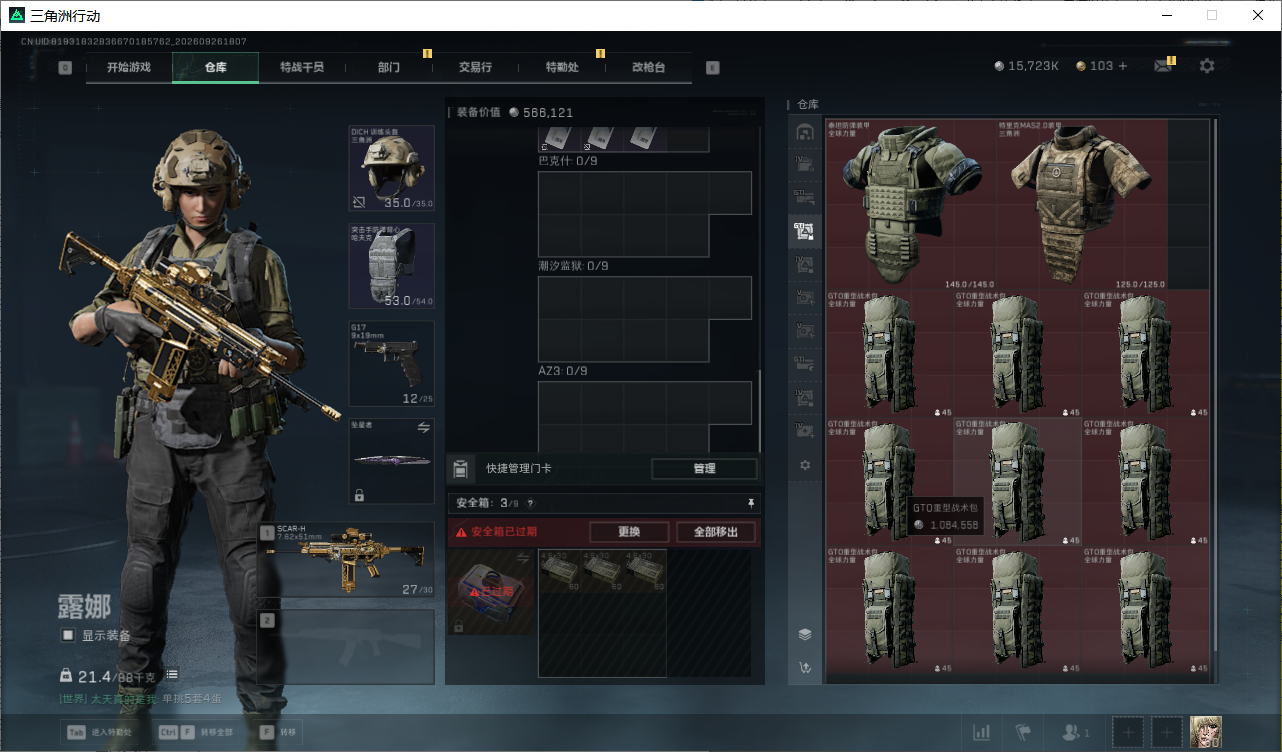
Task: Click the 更换 safe box button
Action: (629, 532)
